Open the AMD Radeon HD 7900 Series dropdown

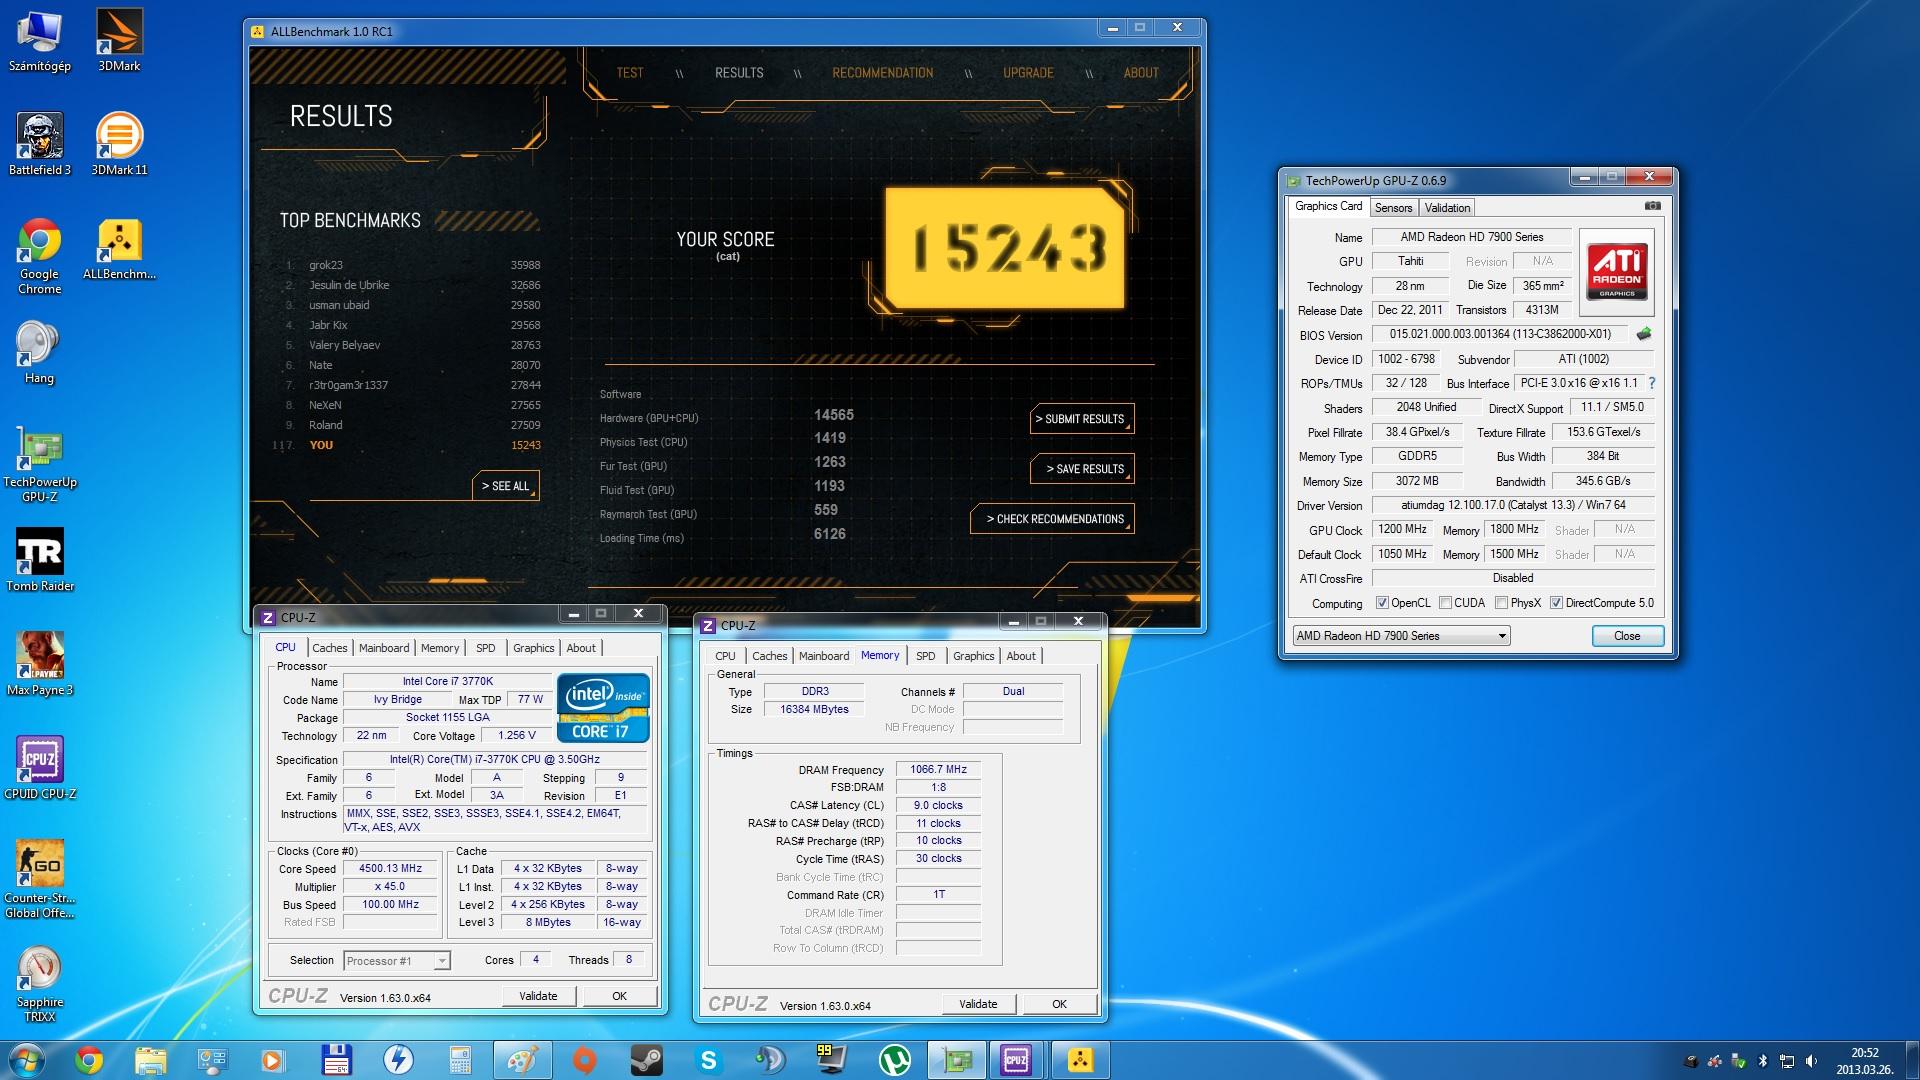pos(1400,636)
